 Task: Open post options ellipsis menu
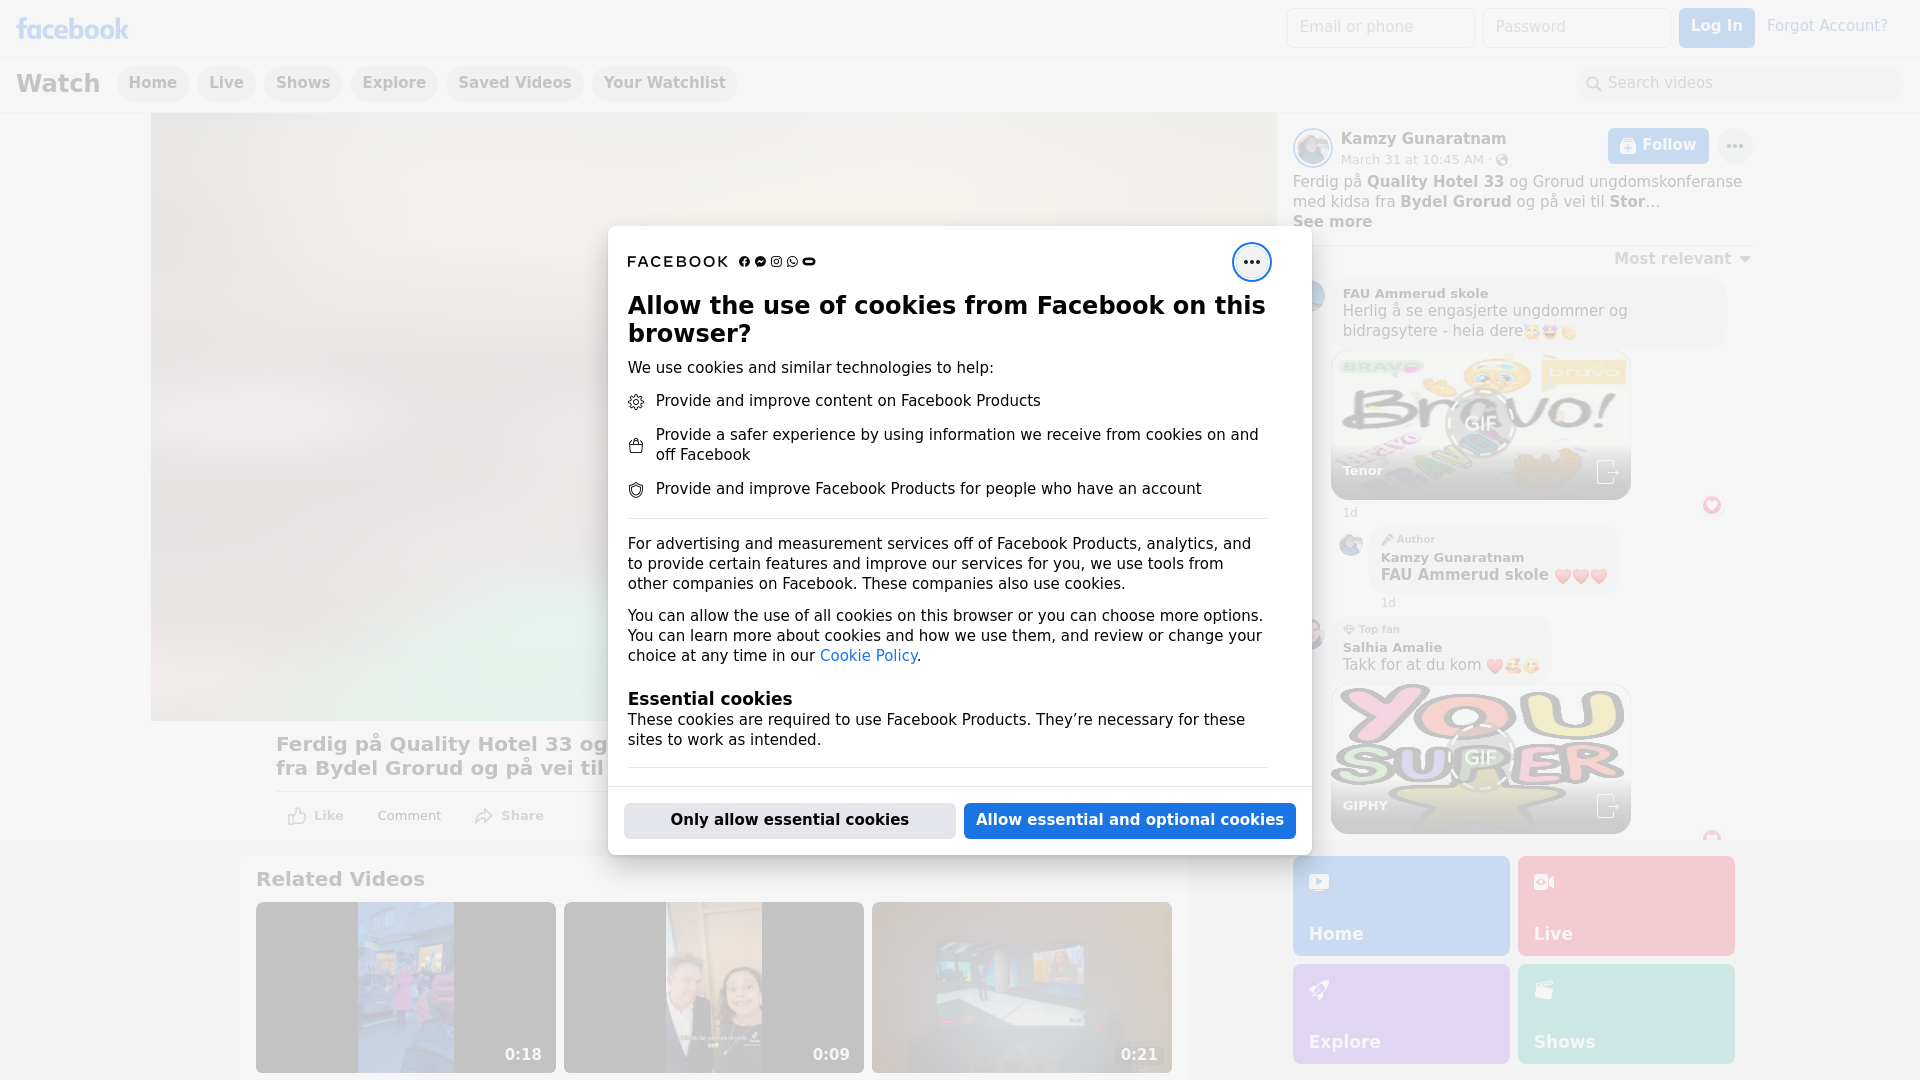[x=1735, y=146]
